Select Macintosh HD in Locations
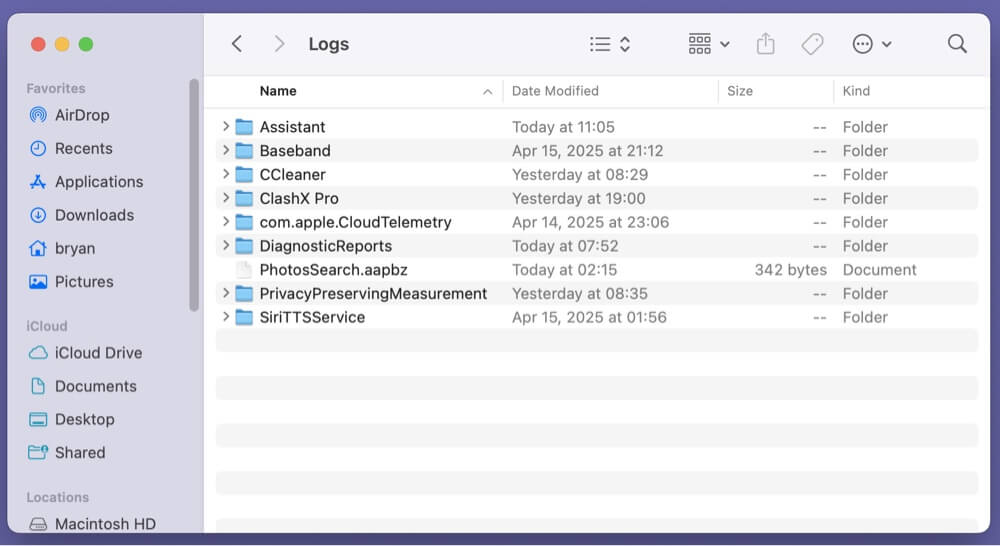This screenshot has width=1000, height=546. (104, 524)
